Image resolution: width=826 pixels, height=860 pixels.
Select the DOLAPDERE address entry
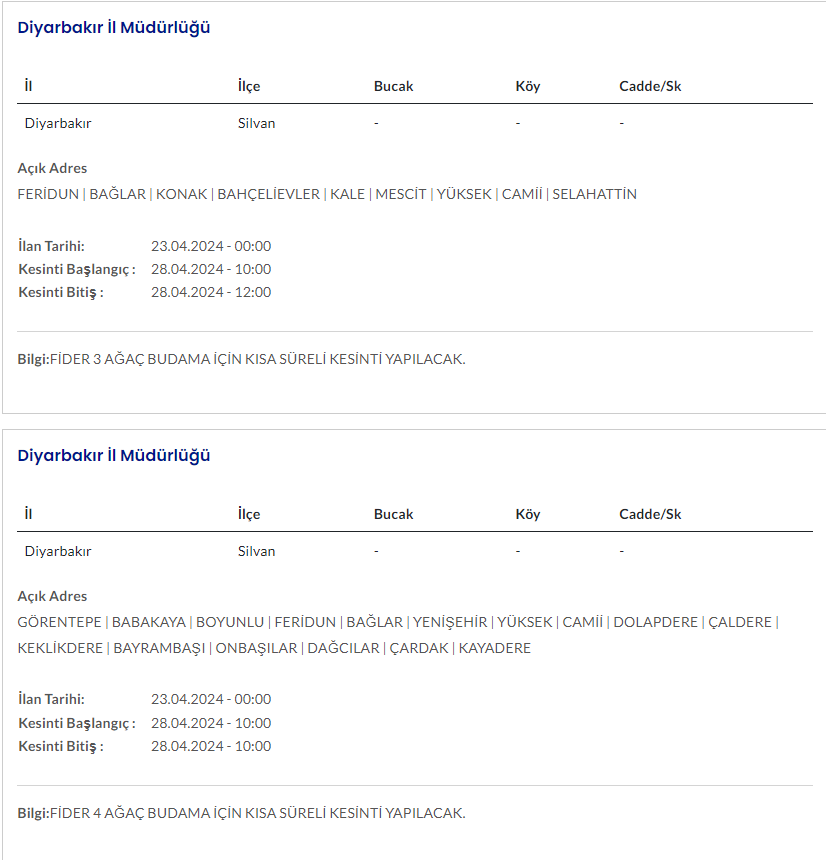point(655,622)
